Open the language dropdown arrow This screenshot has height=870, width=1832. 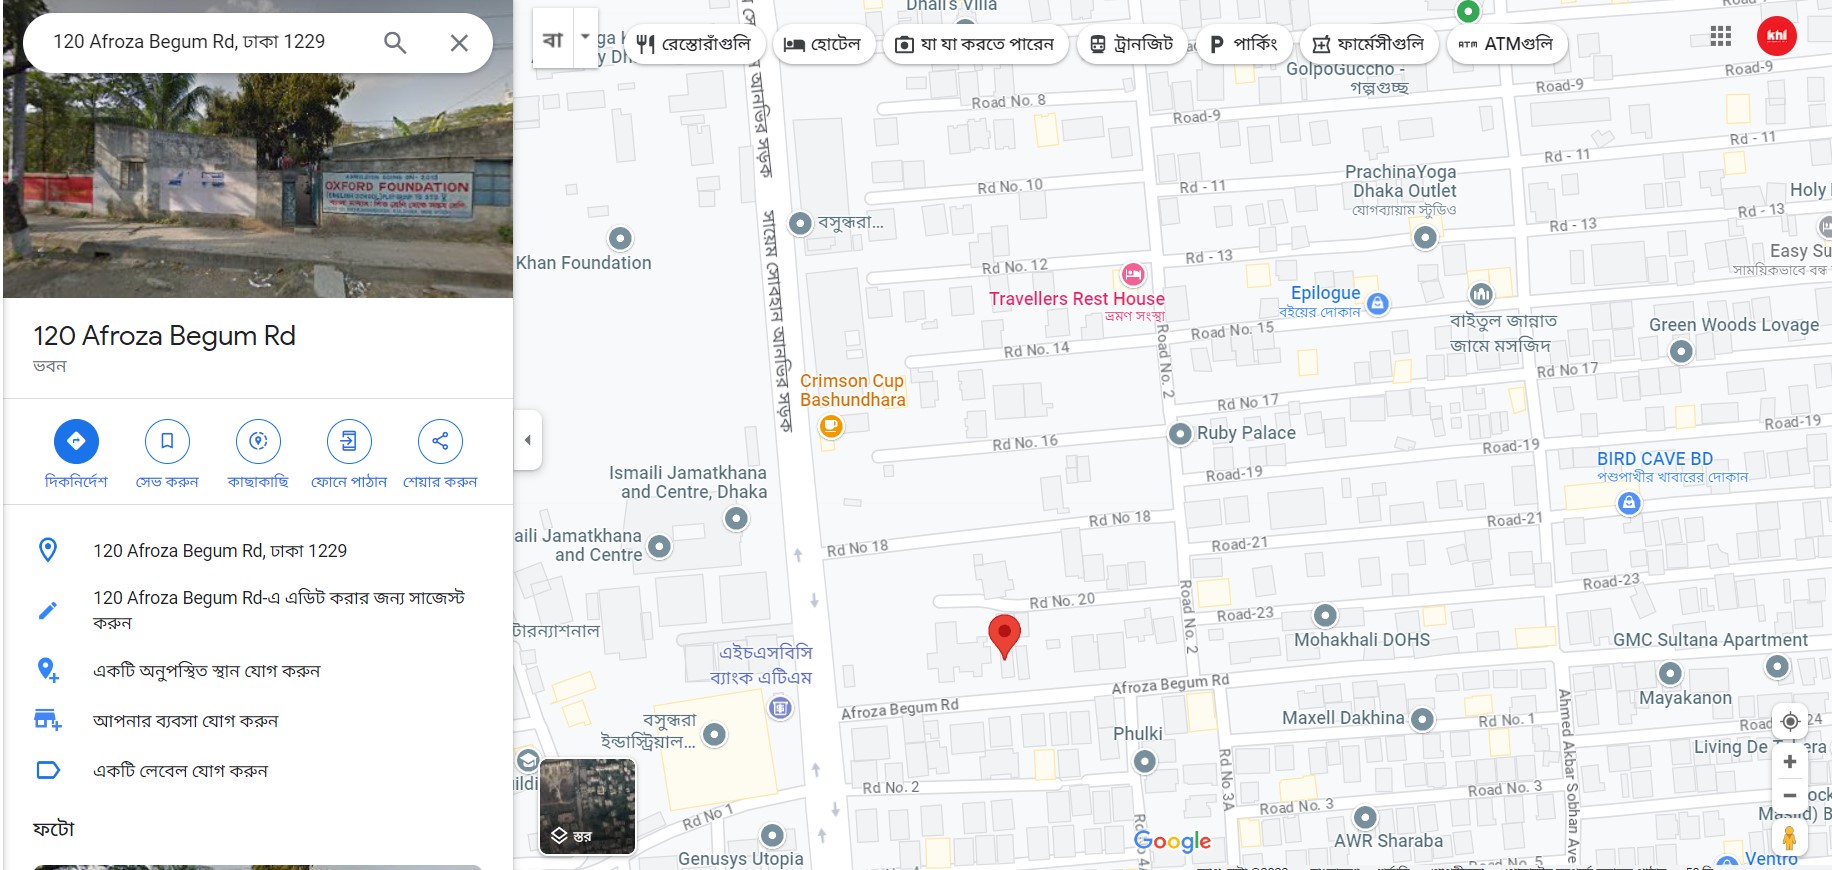(586, 36)
